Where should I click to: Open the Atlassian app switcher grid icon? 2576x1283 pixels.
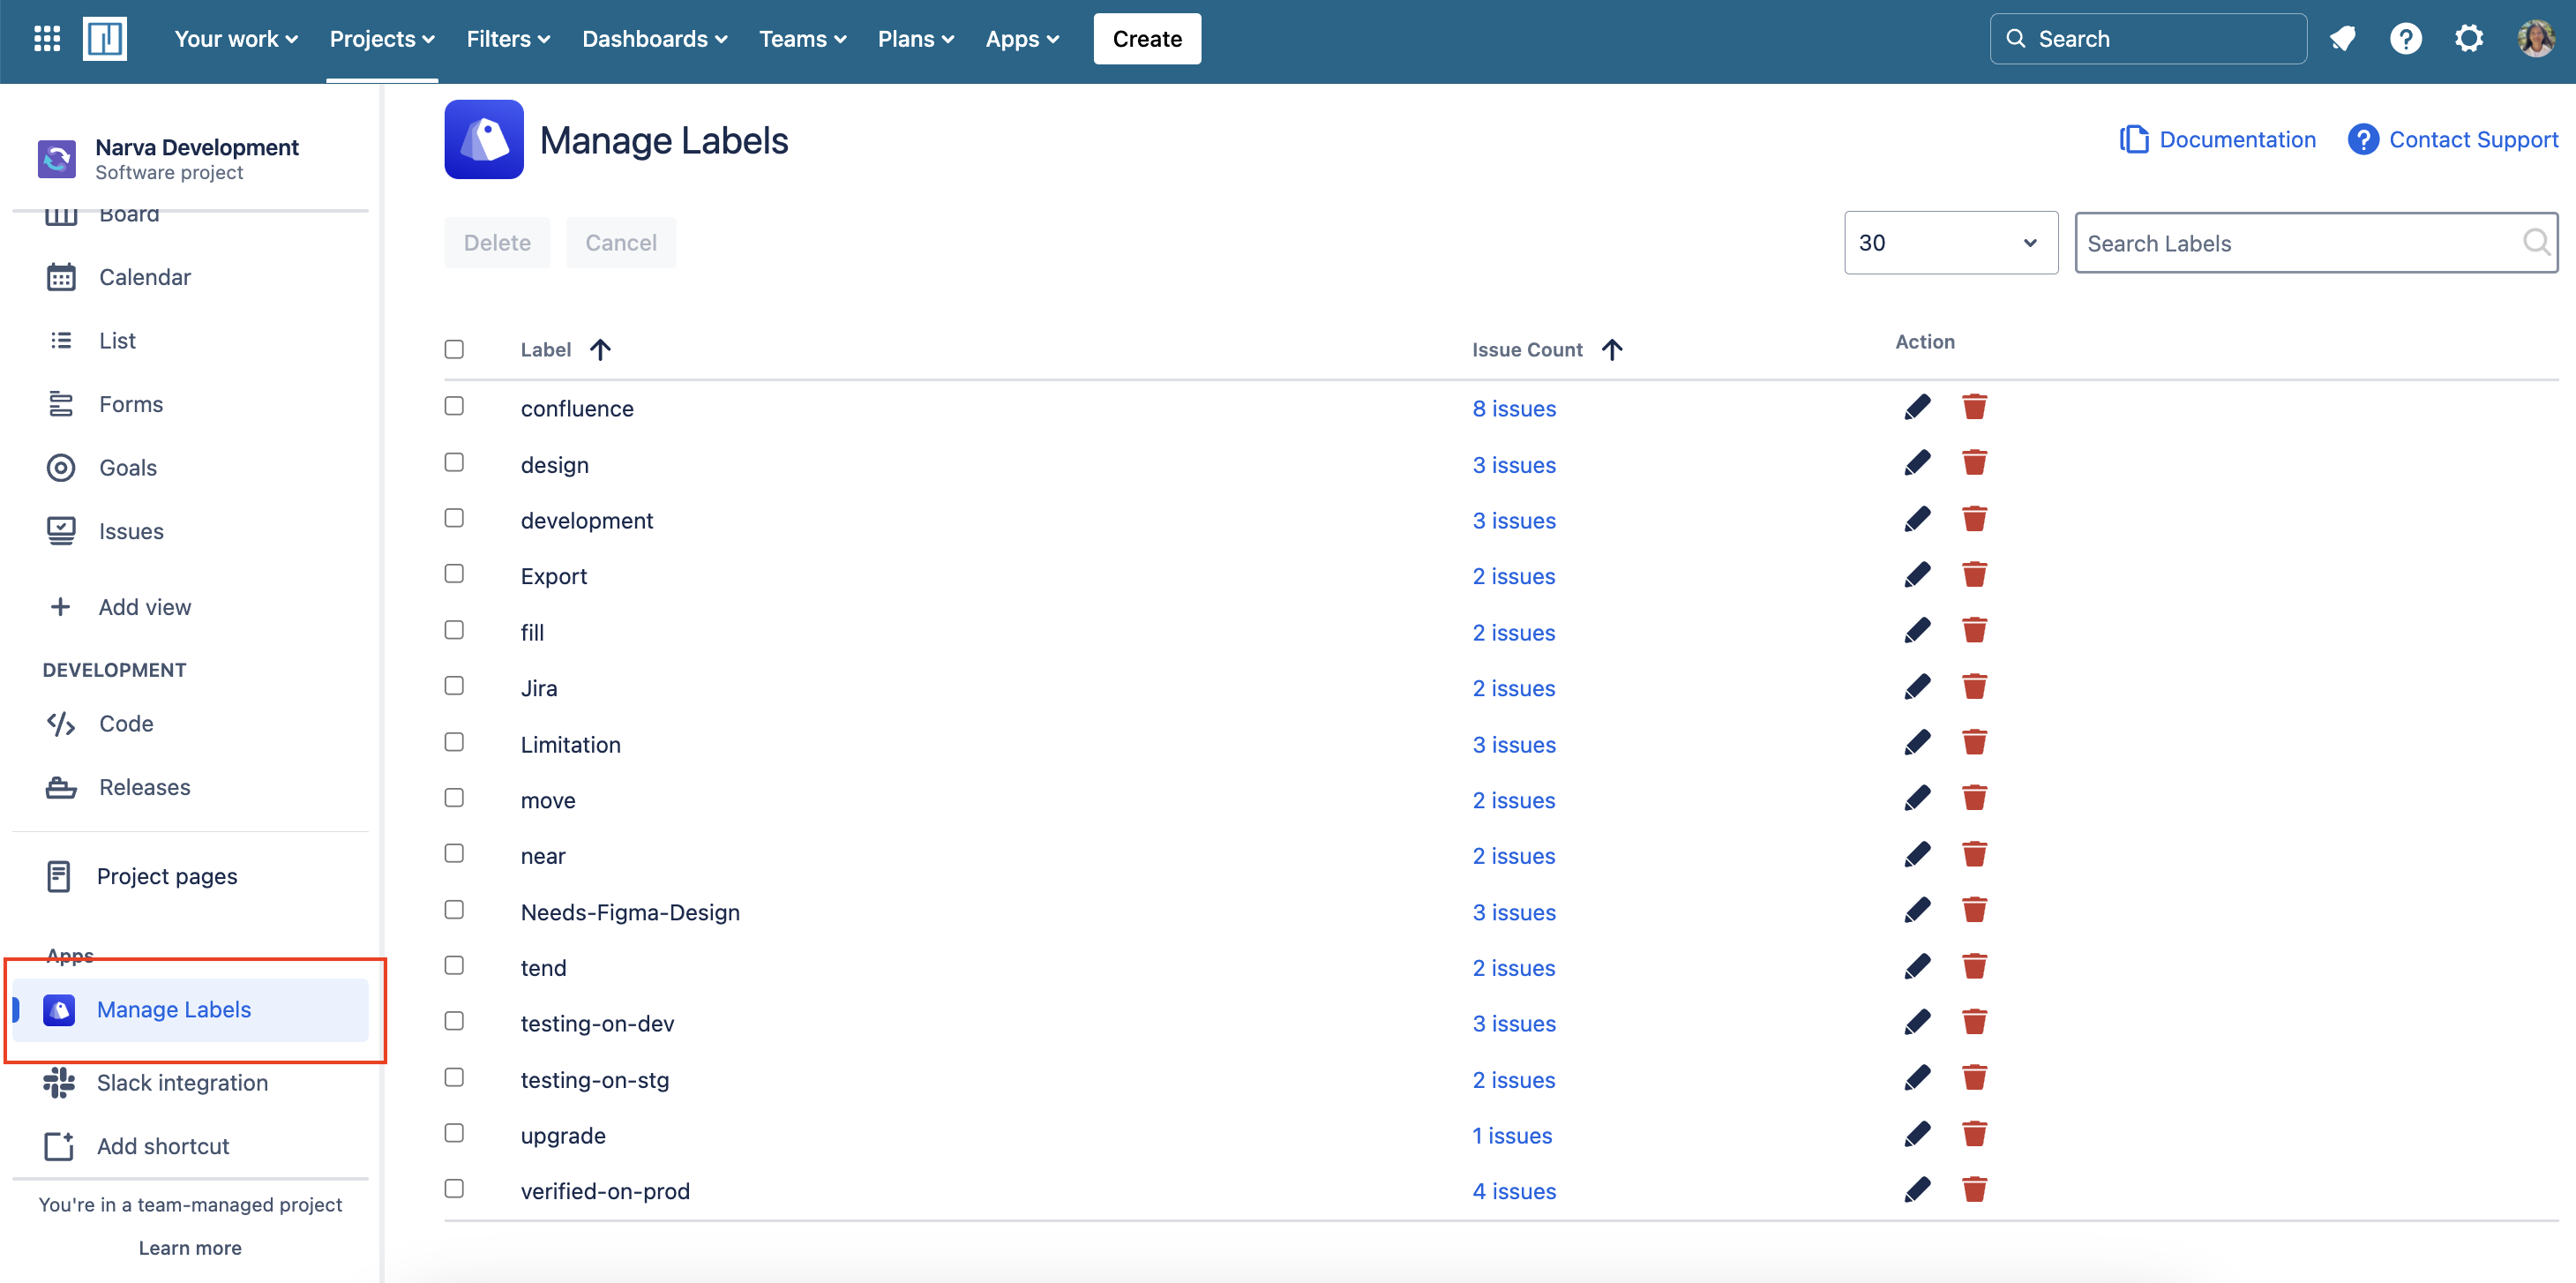click(46, 38)
